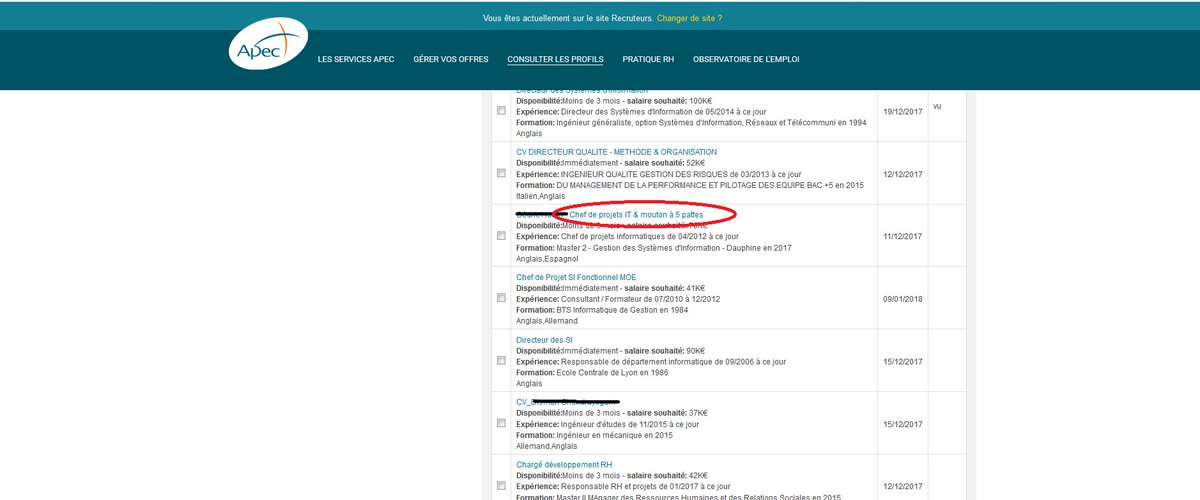Click the 'vu' status text

(937, 105)
